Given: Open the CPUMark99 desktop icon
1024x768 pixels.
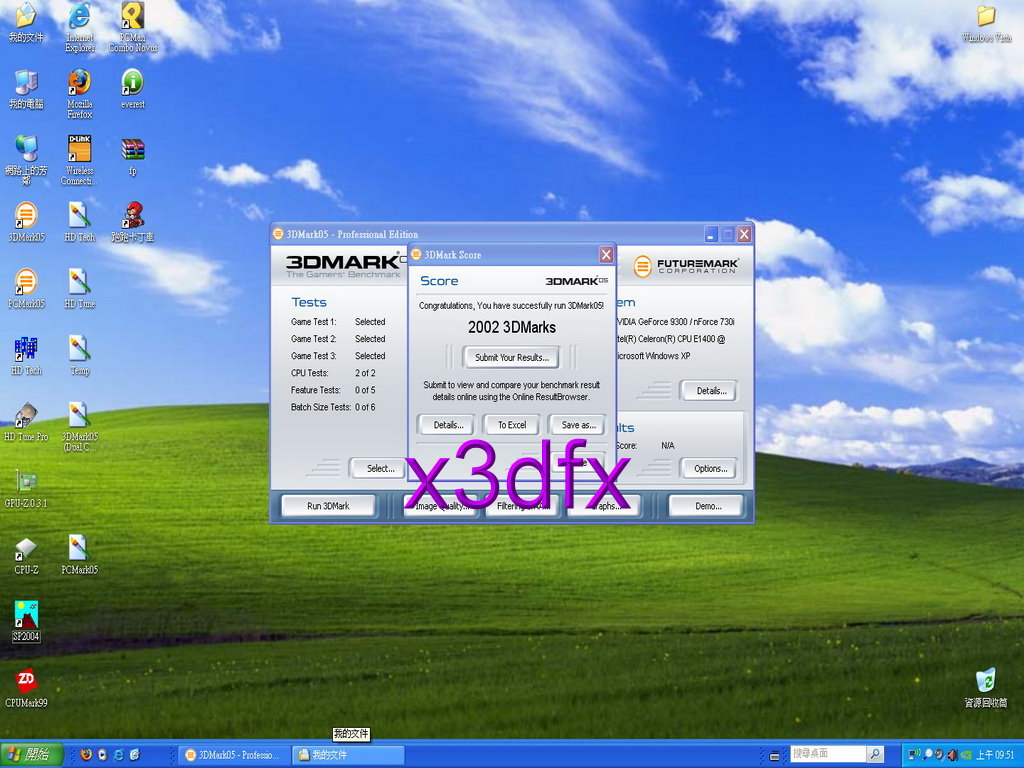Looking at the screenshot, I should (x=25, y=688).
